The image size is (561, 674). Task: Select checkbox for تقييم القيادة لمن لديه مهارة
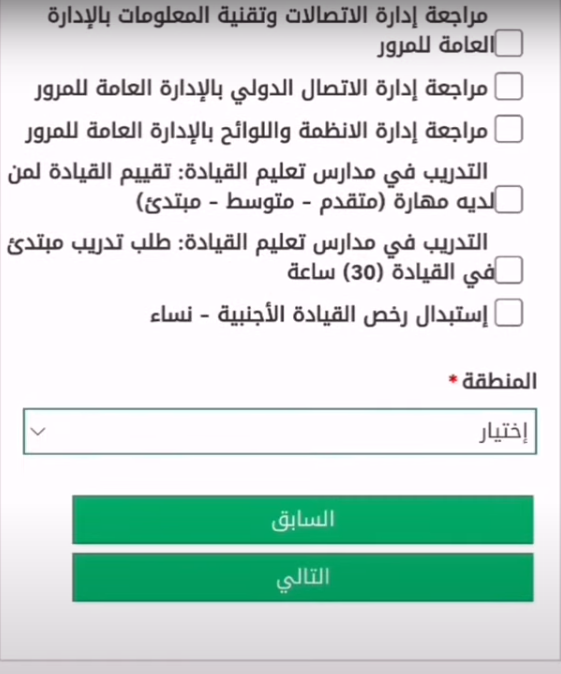coord(509,199)
